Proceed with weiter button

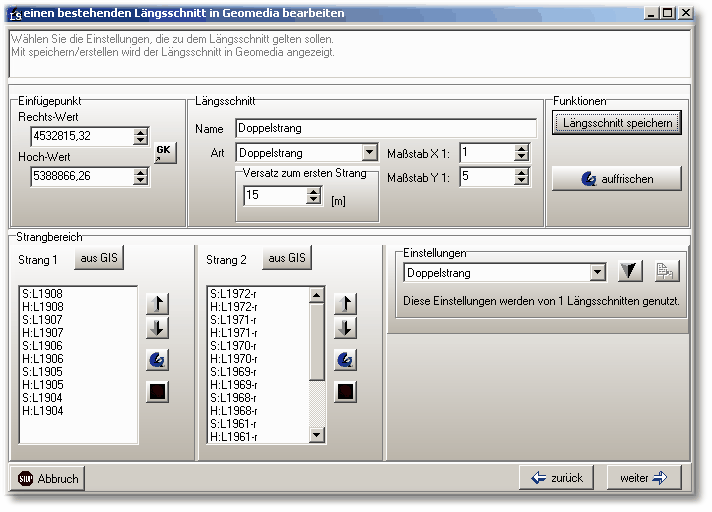(x=644, y=478)
